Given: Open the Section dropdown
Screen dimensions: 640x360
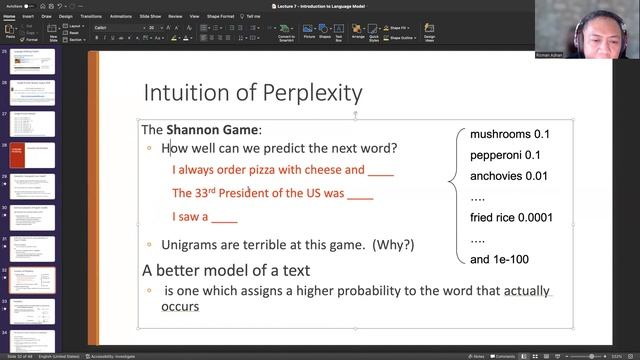Looking at the screenshot, I should pos(74,40).
